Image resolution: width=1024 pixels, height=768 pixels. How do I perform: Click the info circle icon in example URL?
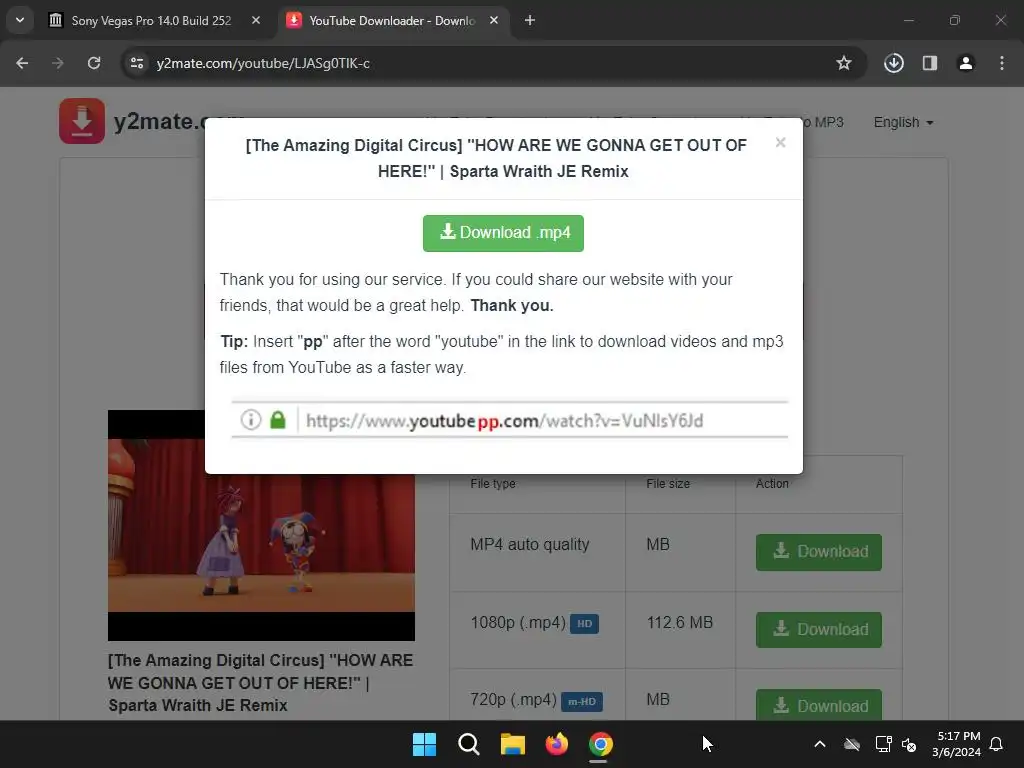tap(251, 420)
